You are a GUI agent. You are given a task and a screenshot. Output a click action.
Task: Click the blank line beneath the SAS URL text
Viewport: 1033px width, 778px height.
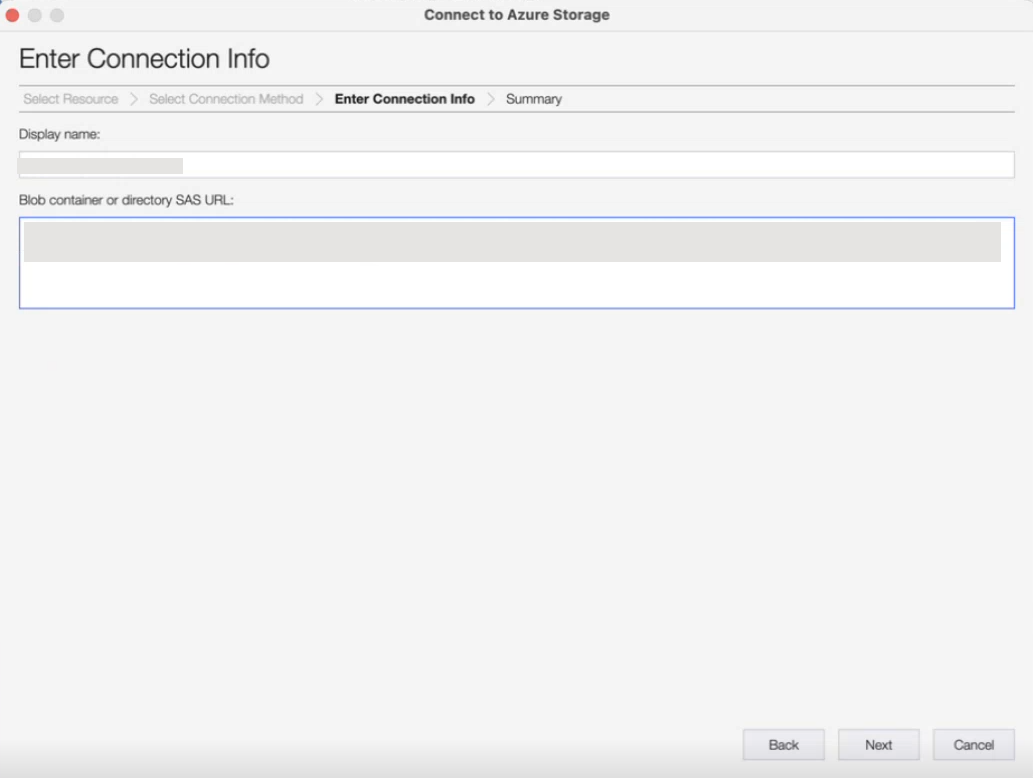coord(516,285)
